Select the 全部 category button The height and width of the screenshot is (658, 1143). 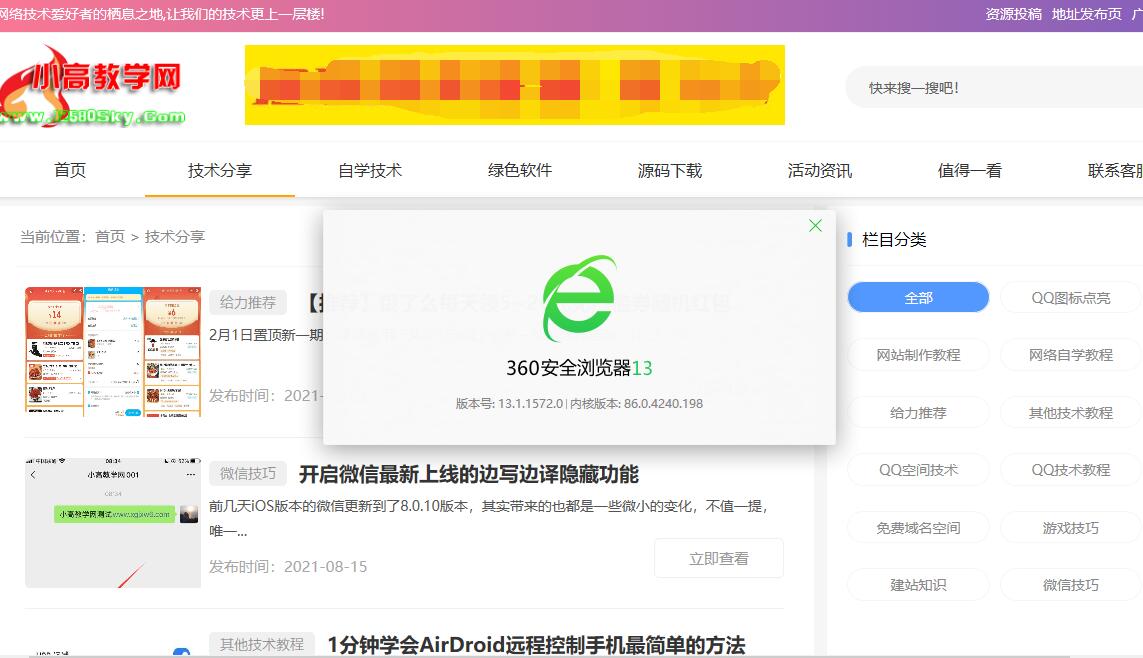tap(918, 297)
